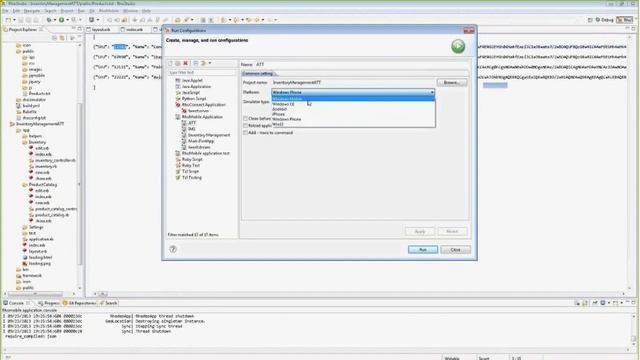Switch to layout.erb editor tab
The height and width of the screenshot is (360, 640).
[x=100, y=29]
